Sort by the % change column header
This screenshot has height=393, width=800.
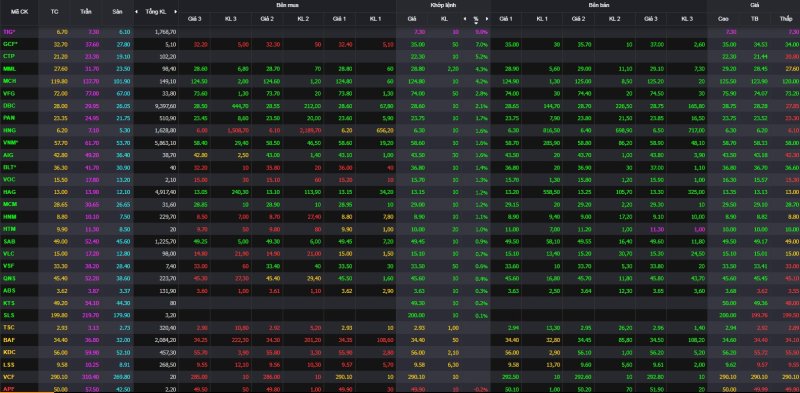[x=476, y=19]
